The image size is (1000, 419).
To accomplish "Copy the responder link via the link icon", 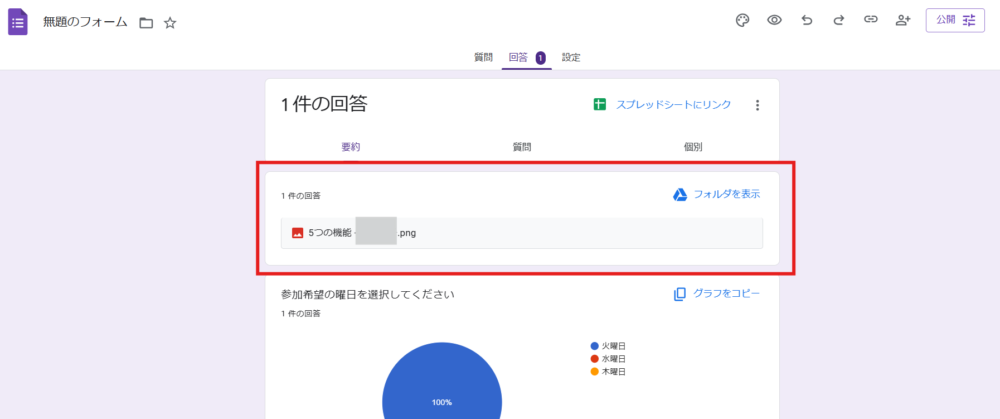I will 871,20.
